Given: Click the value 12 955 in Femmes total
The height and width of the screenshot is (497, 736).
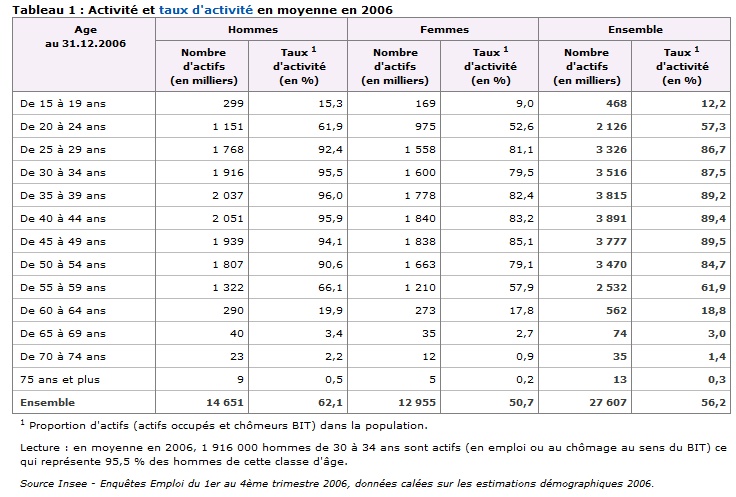Looking at the screenshot, I should pos(417,403).
